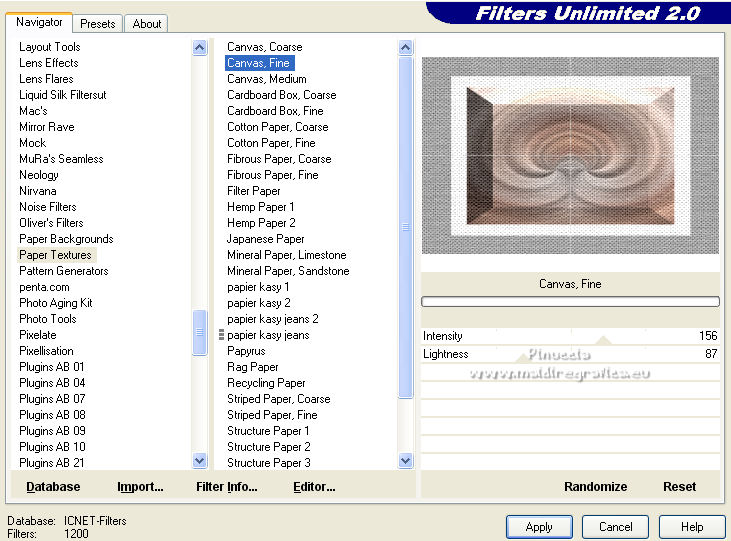Select Photo Tools category
The image size is (731, 541).
(48, 319)
